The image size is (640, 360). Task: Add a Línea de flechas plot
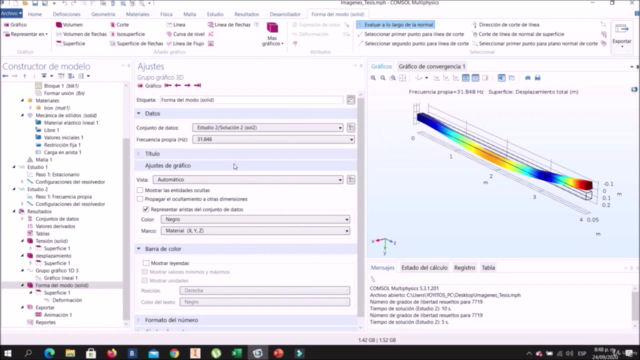coord(229,25)
